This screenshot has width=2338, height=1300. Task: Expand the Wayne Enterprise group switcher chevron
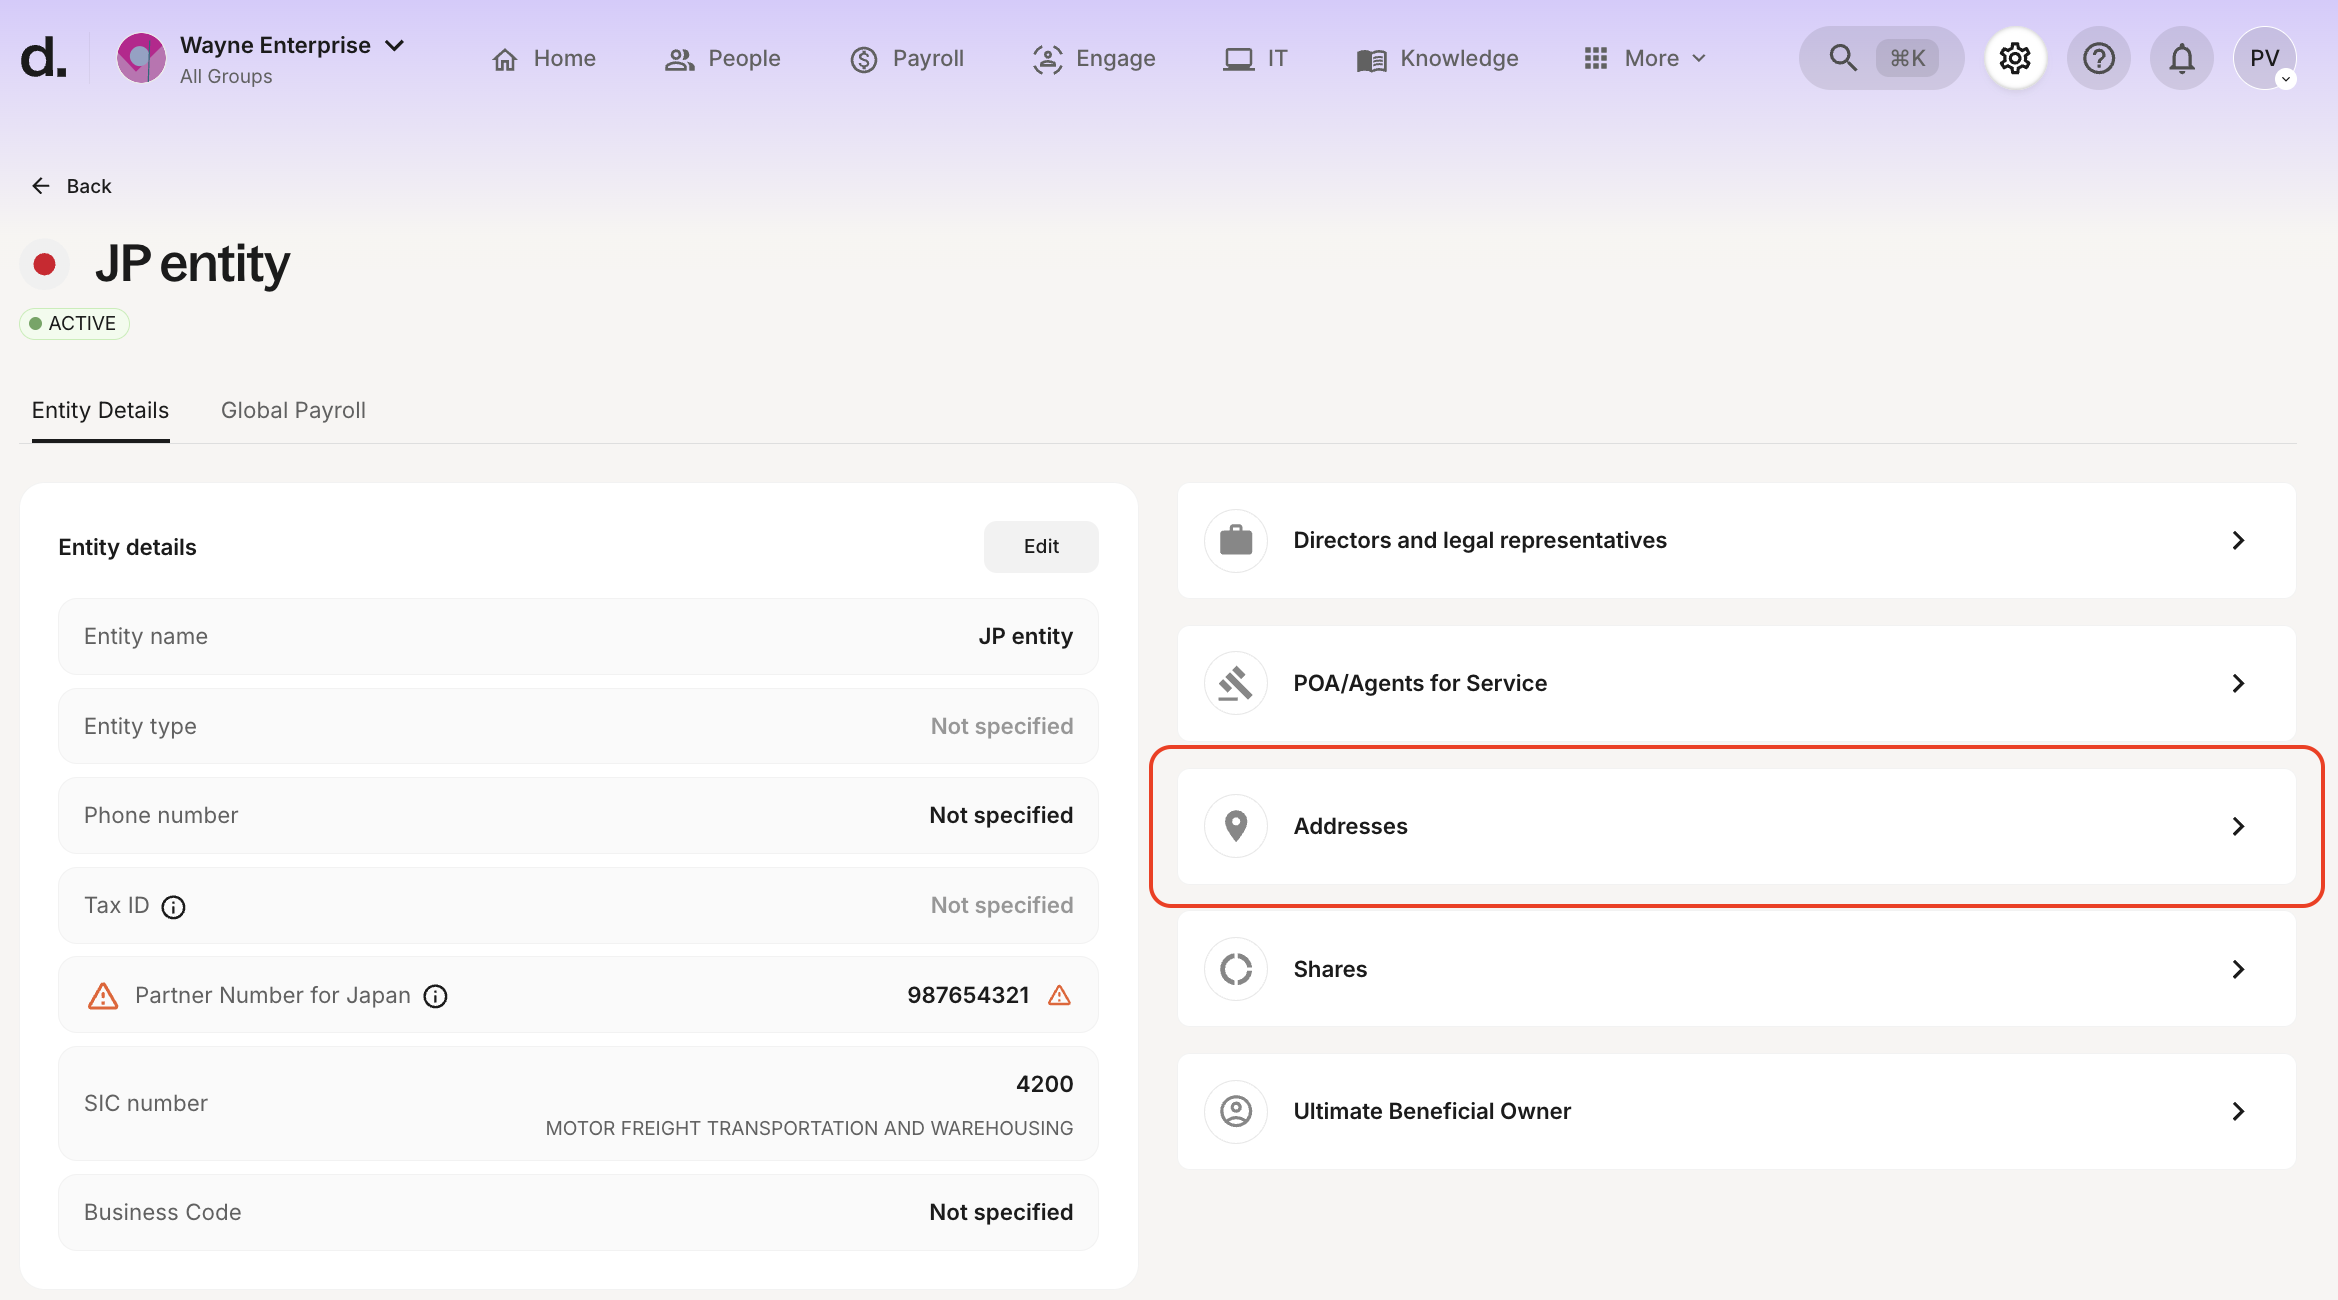395,46
